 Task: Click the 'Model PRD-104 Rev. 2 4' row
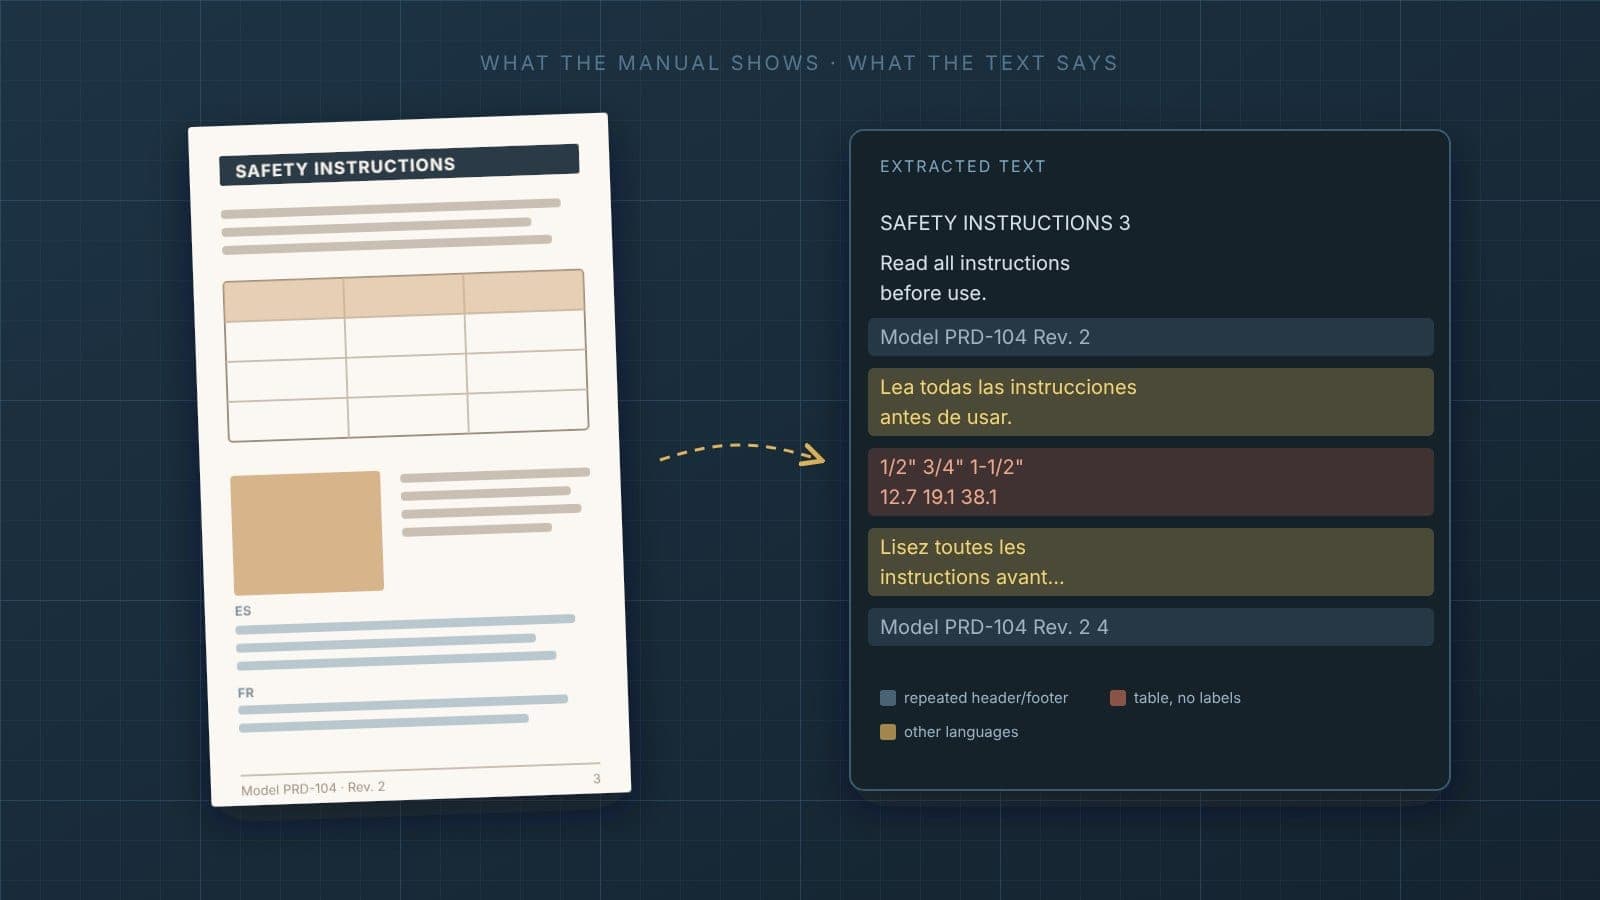click(1150, 627)
